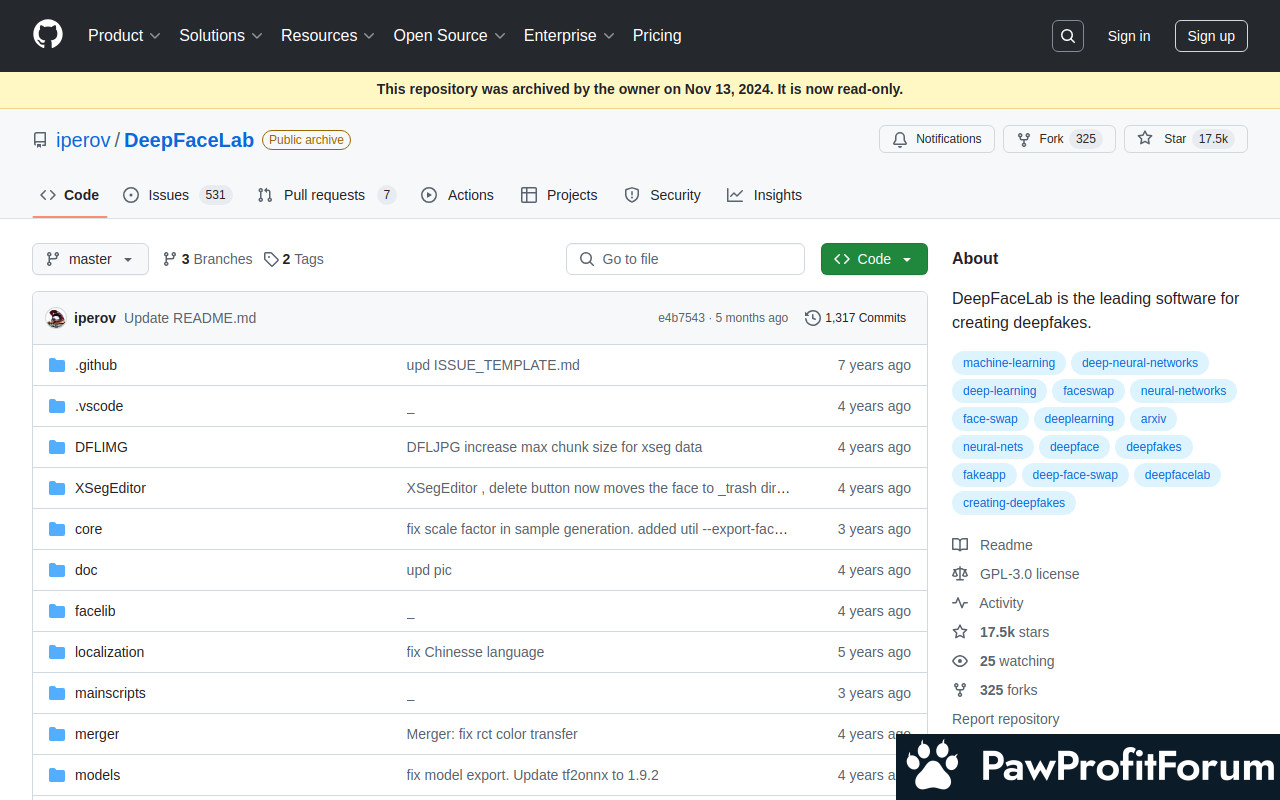Select the arxiv topic tag
Image resolution: width=1280 pixels, height=800 pixels.
pyautogui.click(x=1153, y=419)
